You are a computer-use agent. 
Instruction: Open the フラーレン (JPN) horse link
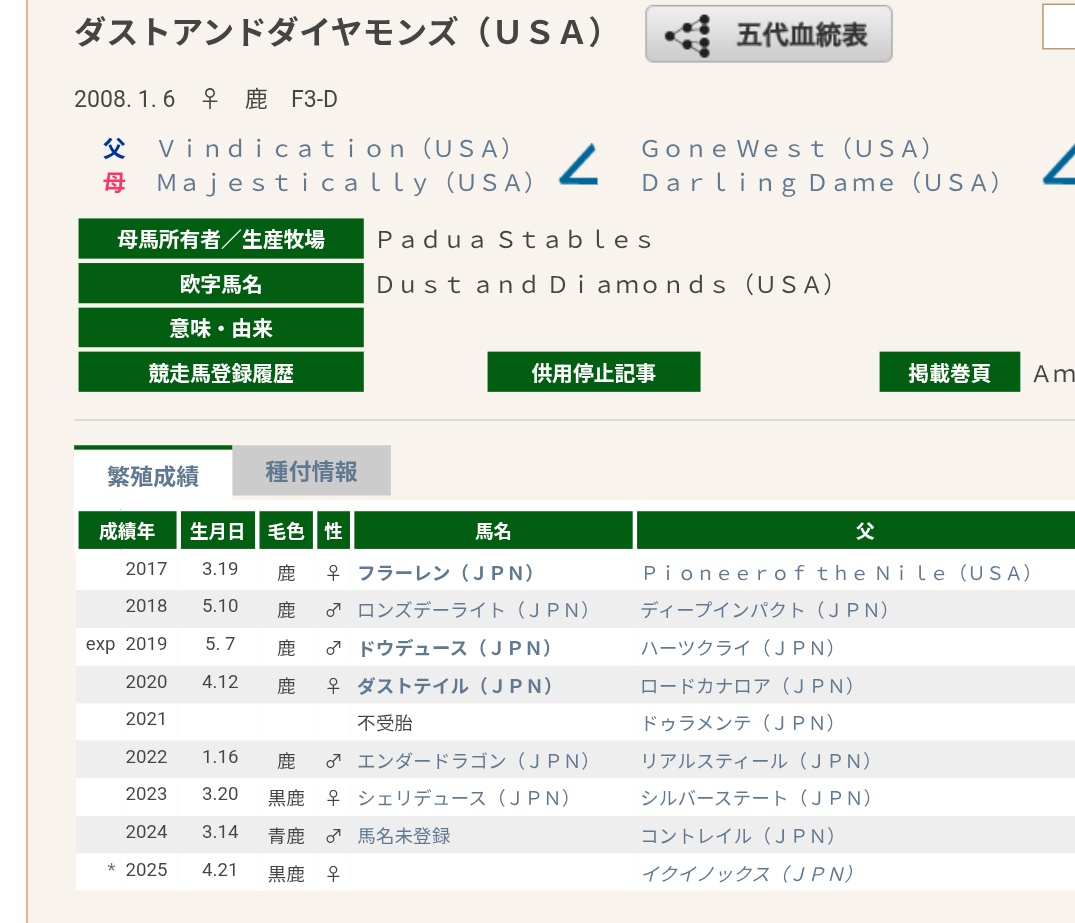point(446,573)
